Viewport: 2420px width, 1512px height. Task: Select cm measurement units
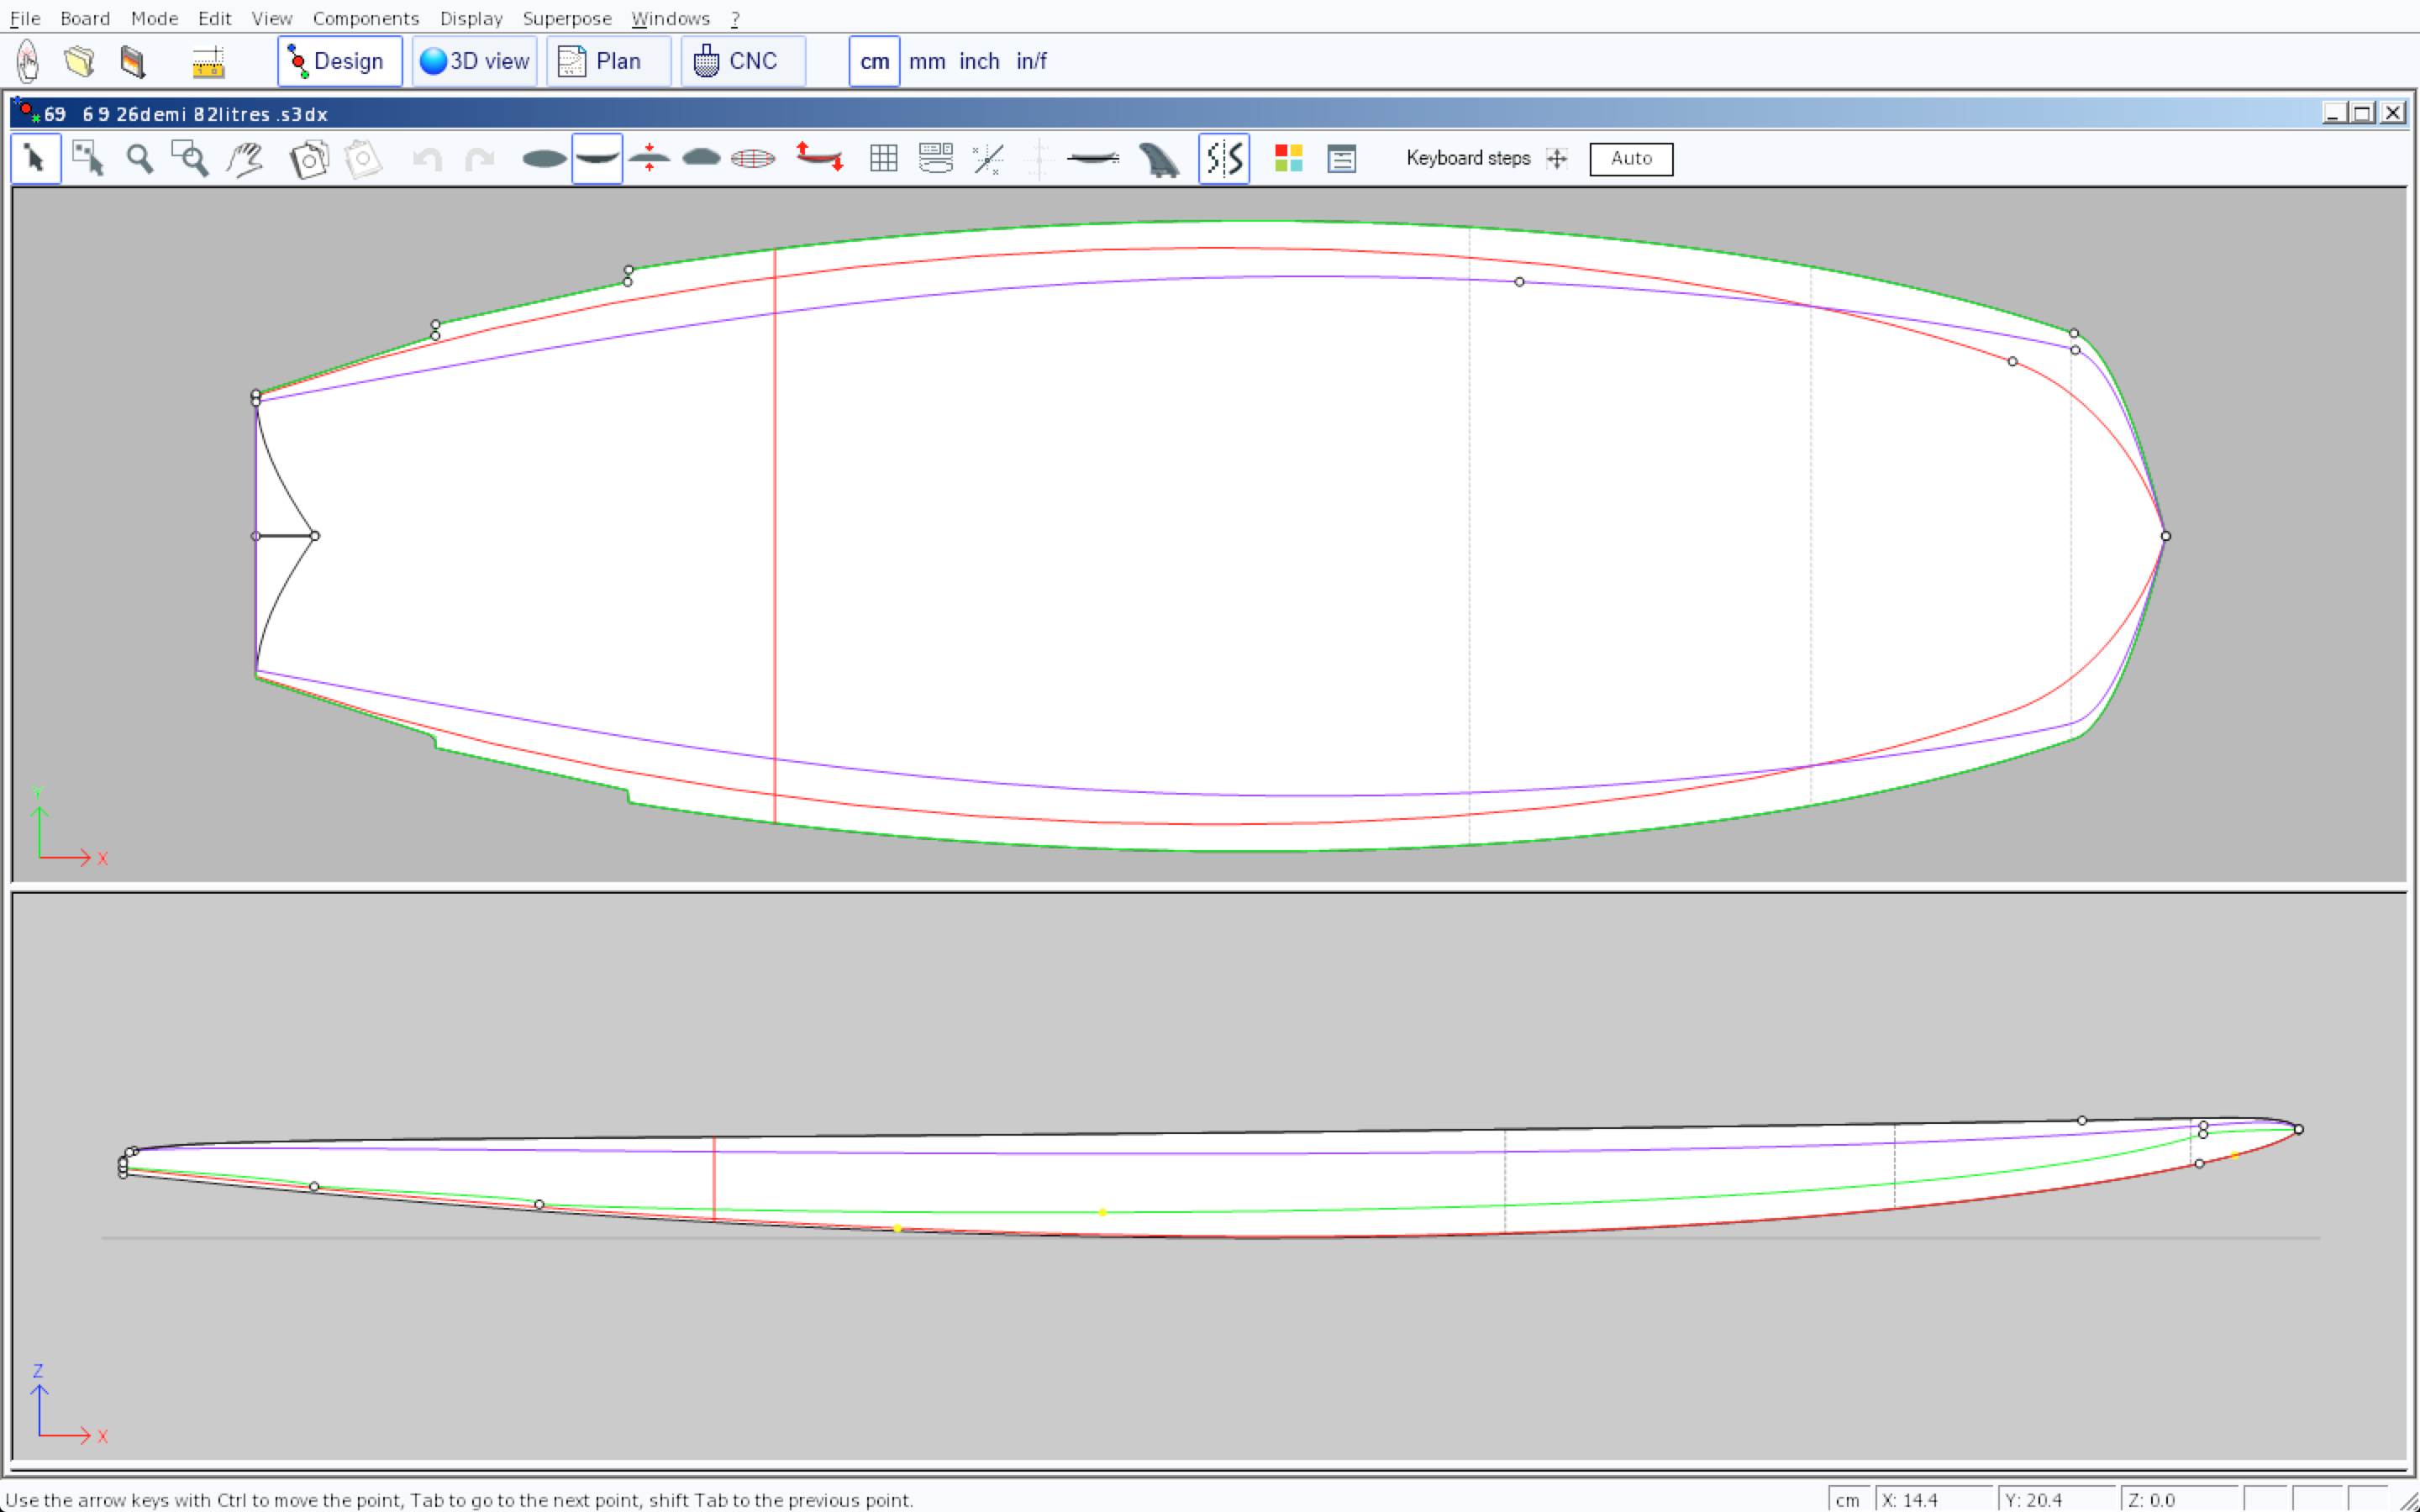pyautogui.click(x=874, y=62)
